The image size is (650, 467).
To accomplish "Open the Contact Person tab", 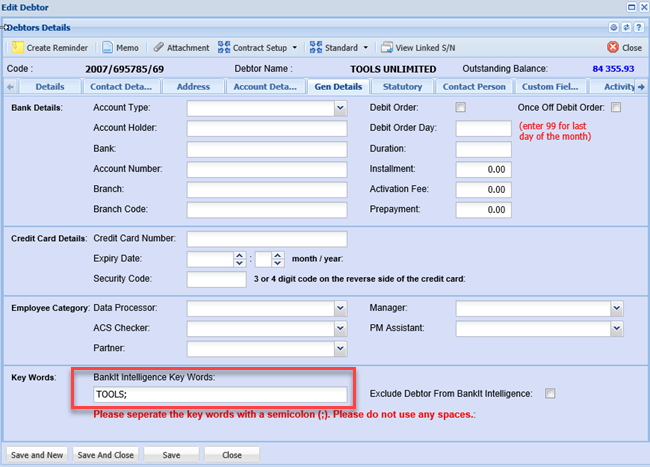I will 475,87.
